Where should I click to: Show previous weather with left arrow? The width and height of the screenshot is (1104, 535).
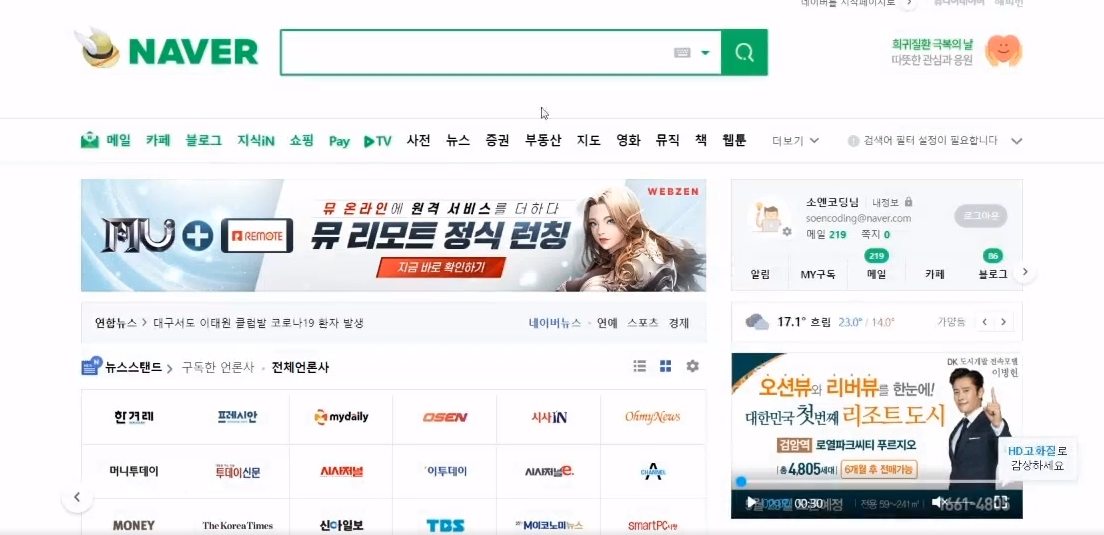[x=984, y=322]
